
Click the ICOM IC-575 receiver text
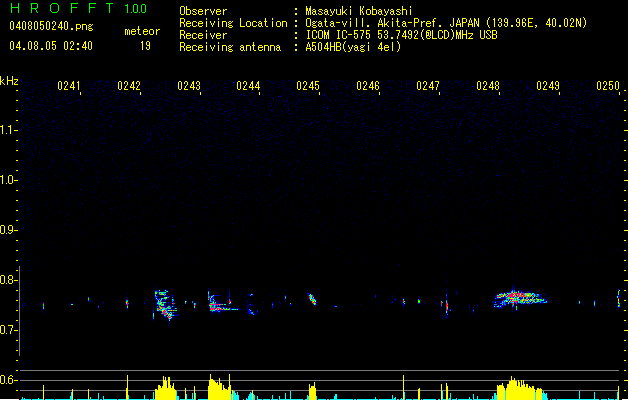point(402,35)
